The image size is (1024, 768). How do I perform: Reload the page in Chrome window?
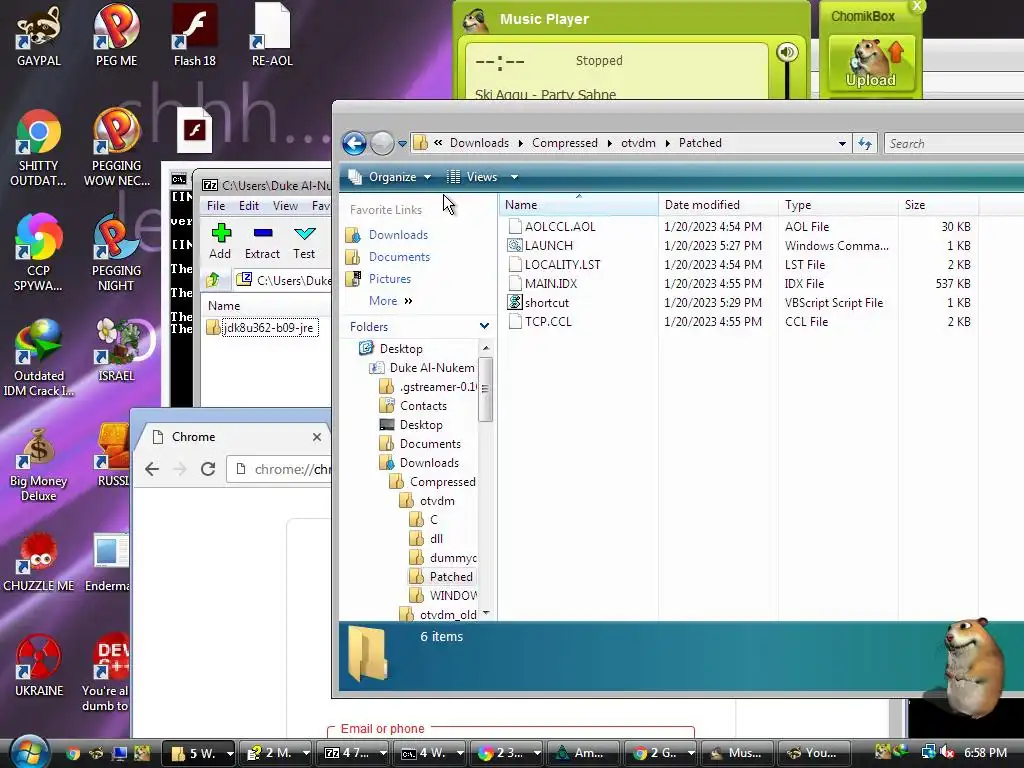coord(208,469)
